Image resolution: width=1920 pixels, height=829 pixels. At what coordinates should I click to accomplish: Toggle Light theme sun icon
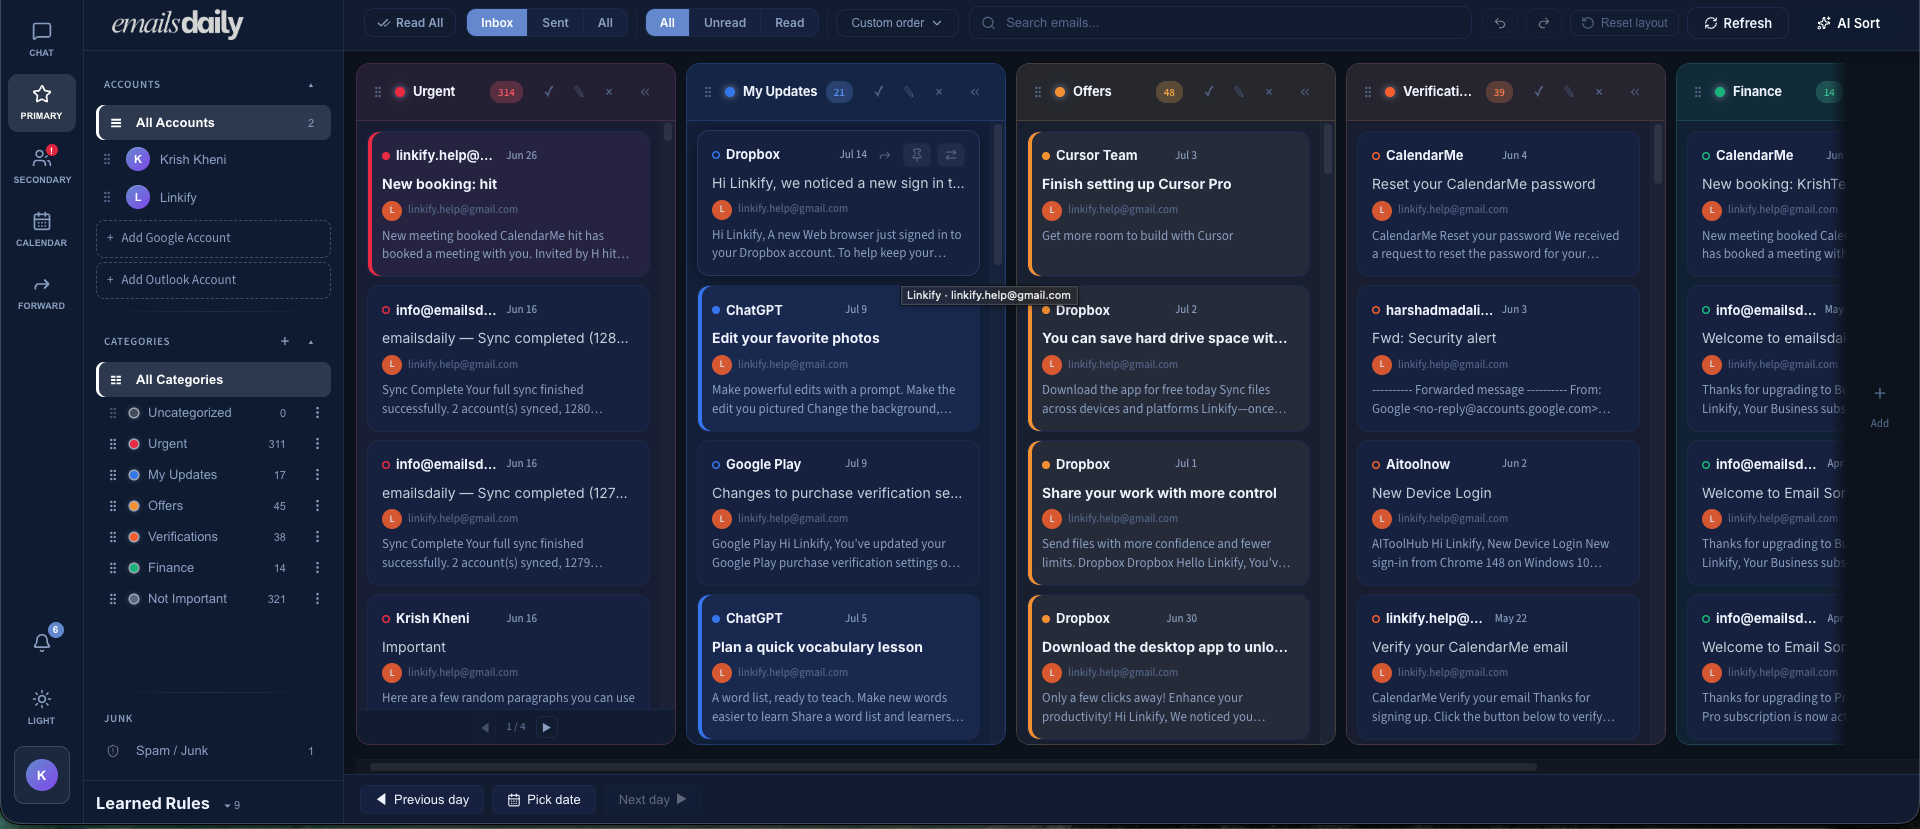point(41,706)
